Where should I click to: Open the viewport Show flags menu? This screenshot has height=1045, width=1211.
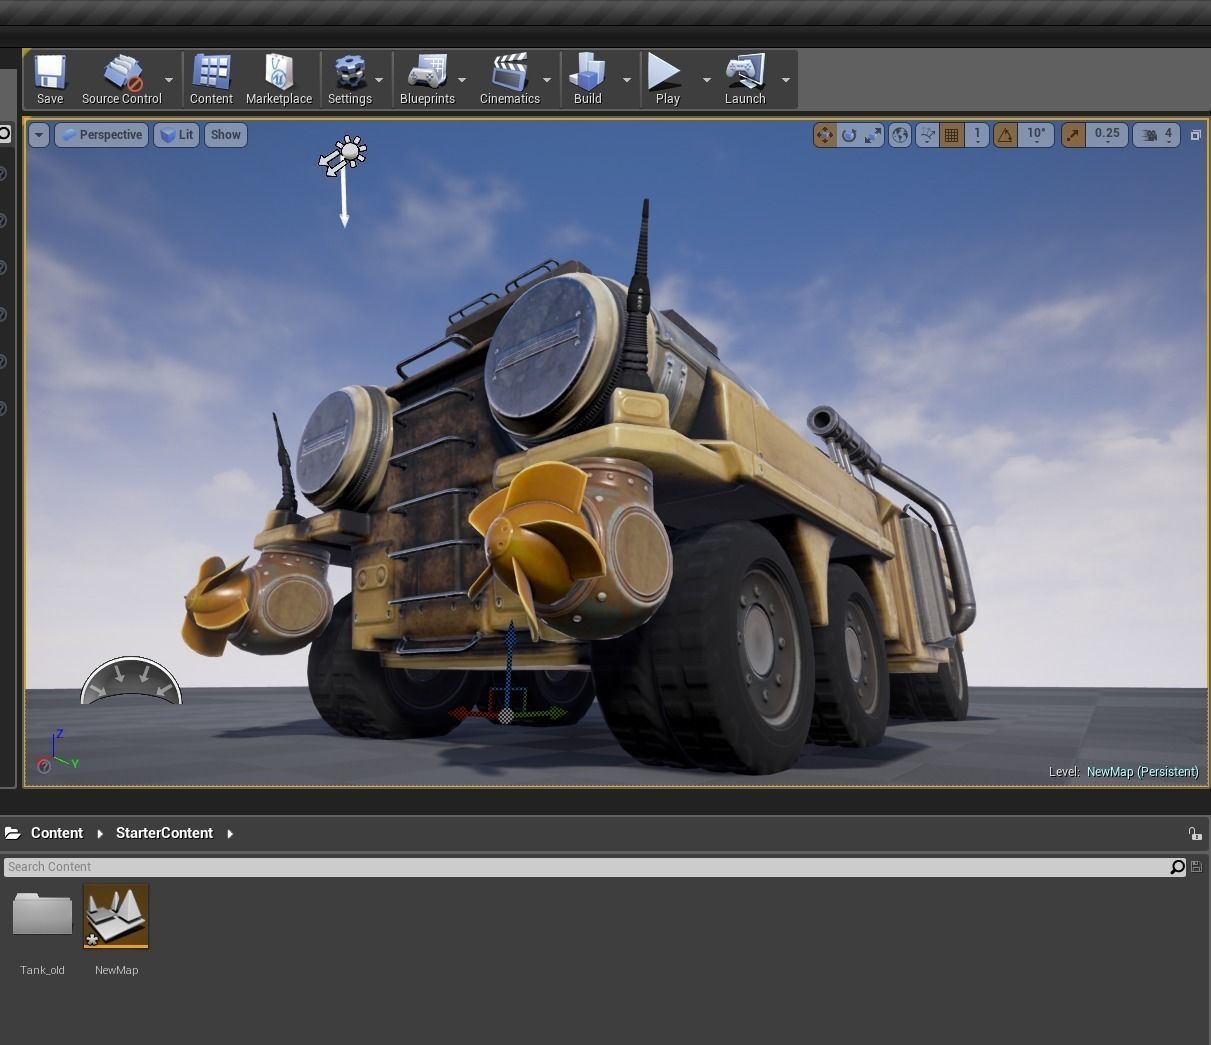tap(226, 135)
